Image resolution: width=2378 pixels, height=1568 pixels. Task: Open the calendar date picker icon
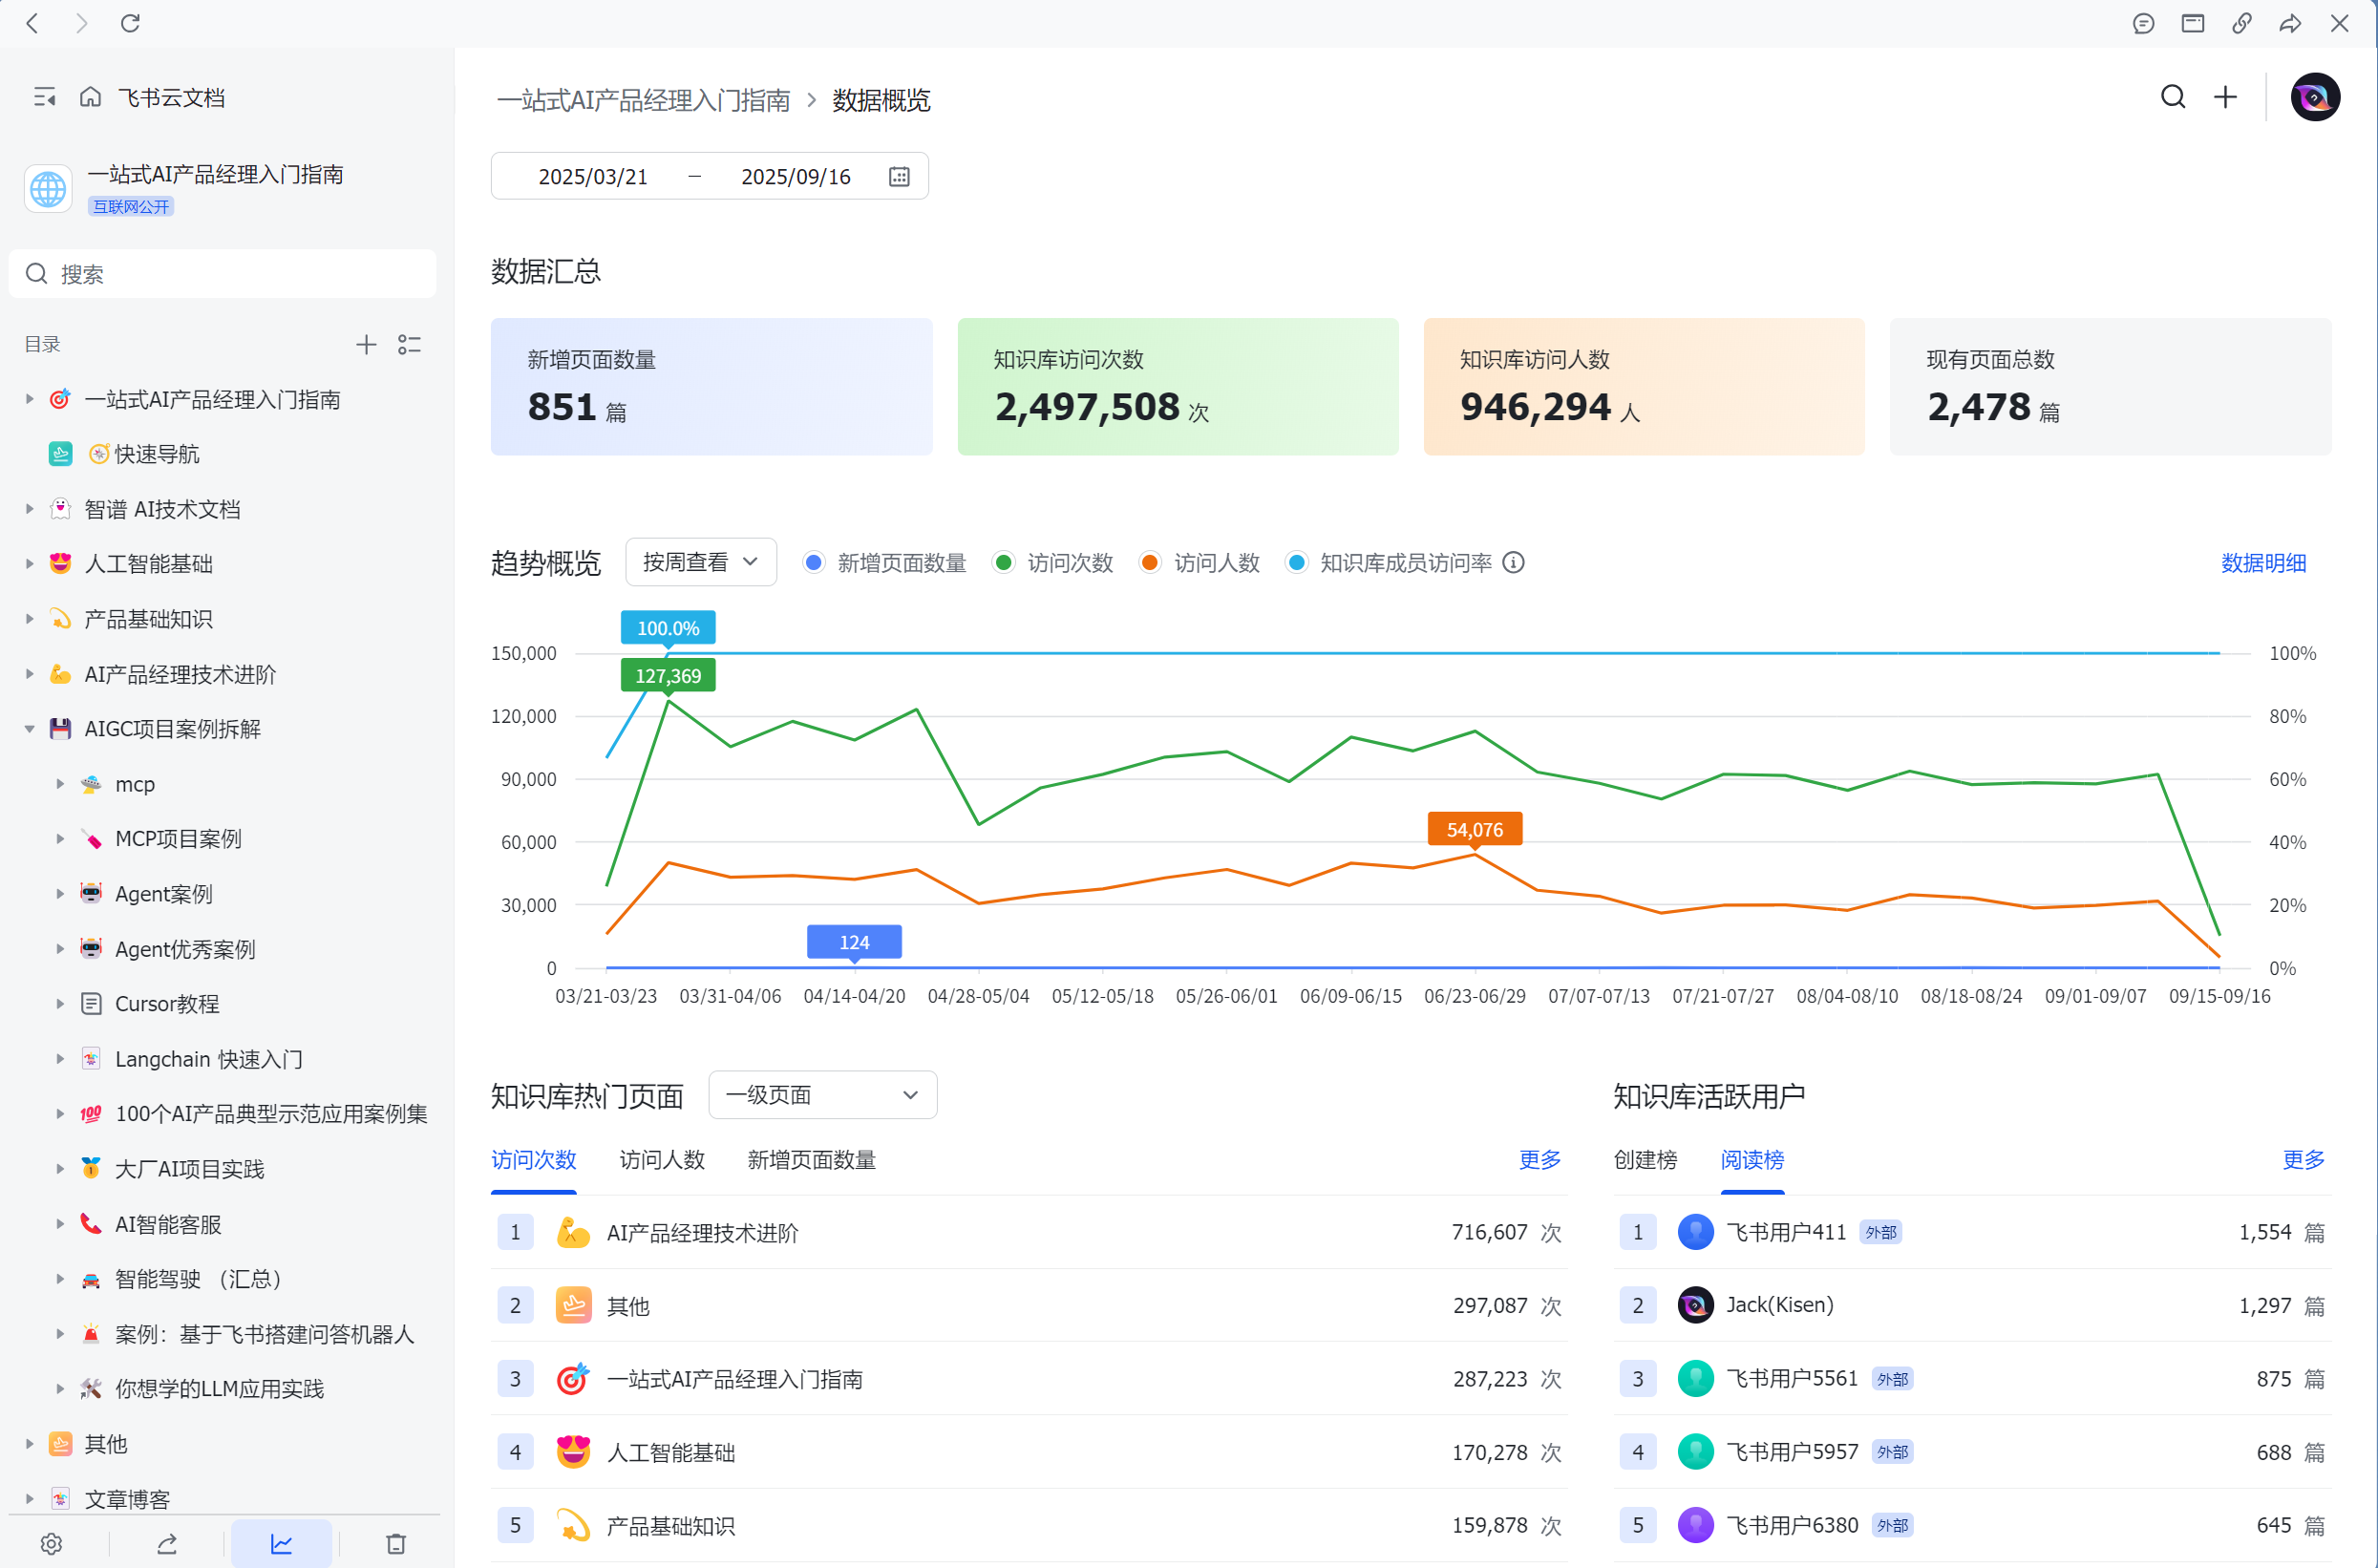(x=899, y=177)
